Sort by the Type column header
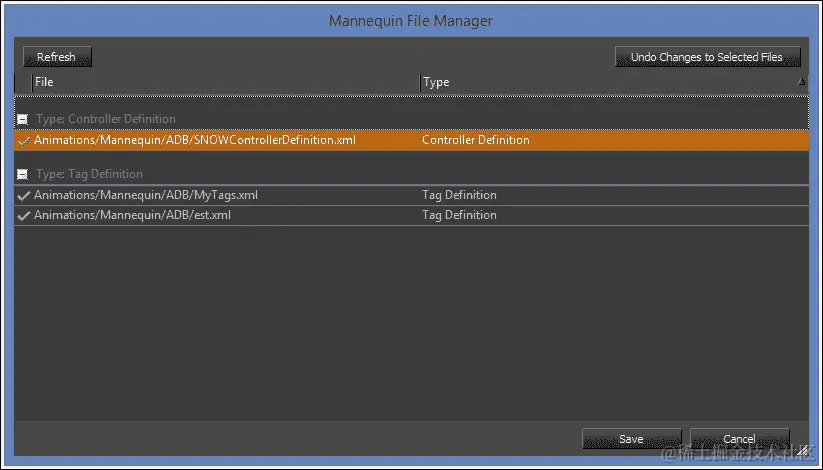 tap(614, 82)
